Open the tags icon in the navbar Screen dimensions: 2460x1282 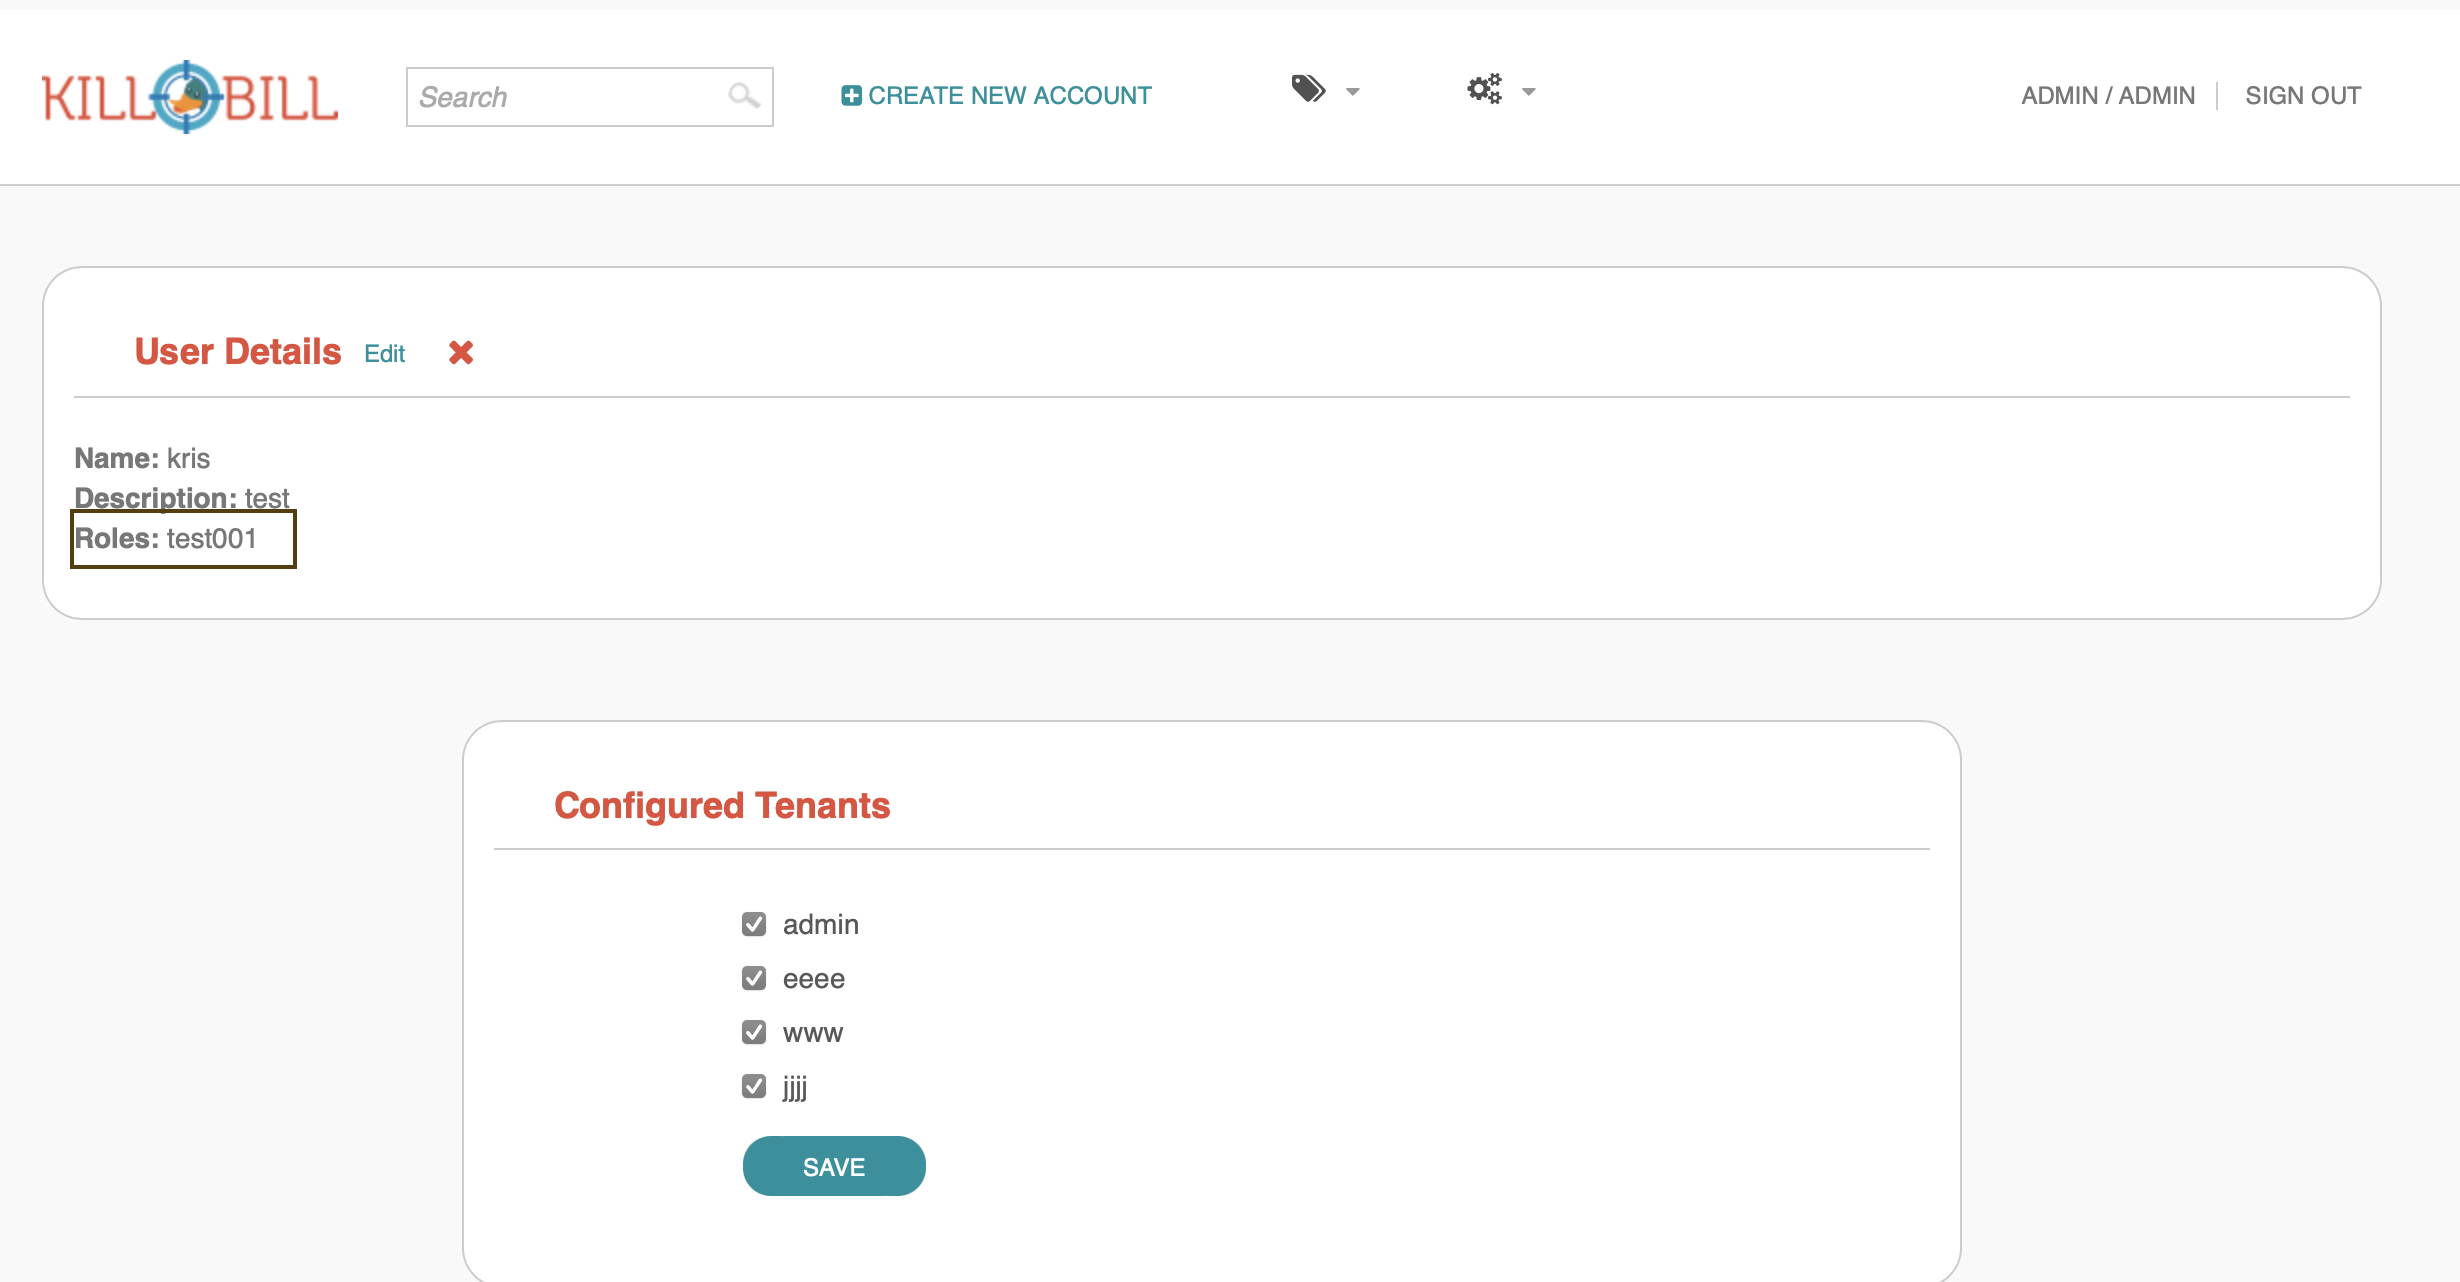tap(1307, 89)
